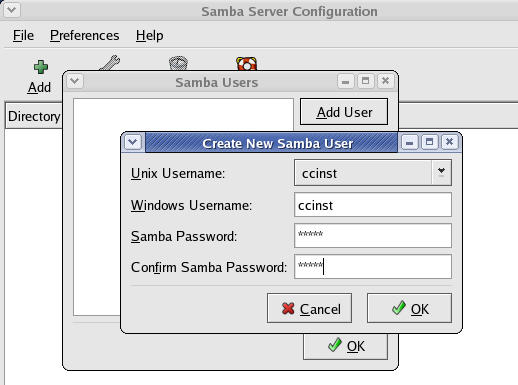The width and height of the screenshot is (518, 385).
Task: Close the Samba Users window
Action: click(385, 81)
